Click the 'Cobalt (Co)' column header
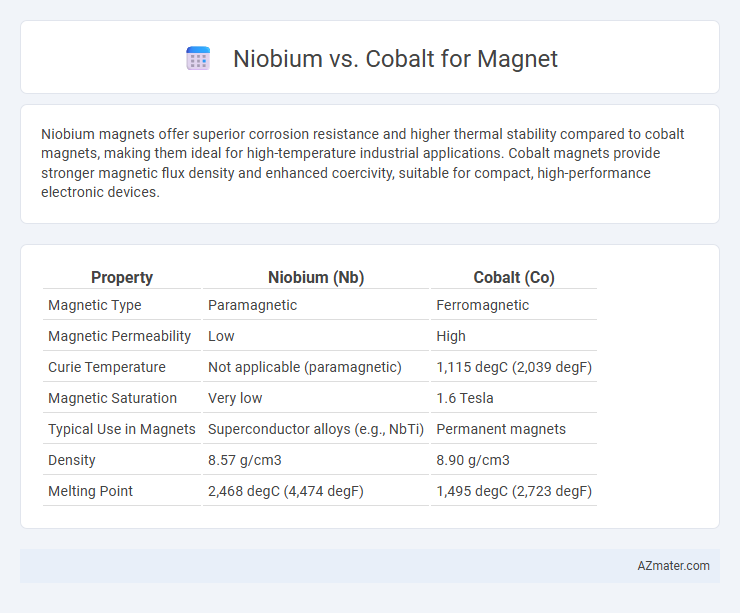 coord(513,277)
